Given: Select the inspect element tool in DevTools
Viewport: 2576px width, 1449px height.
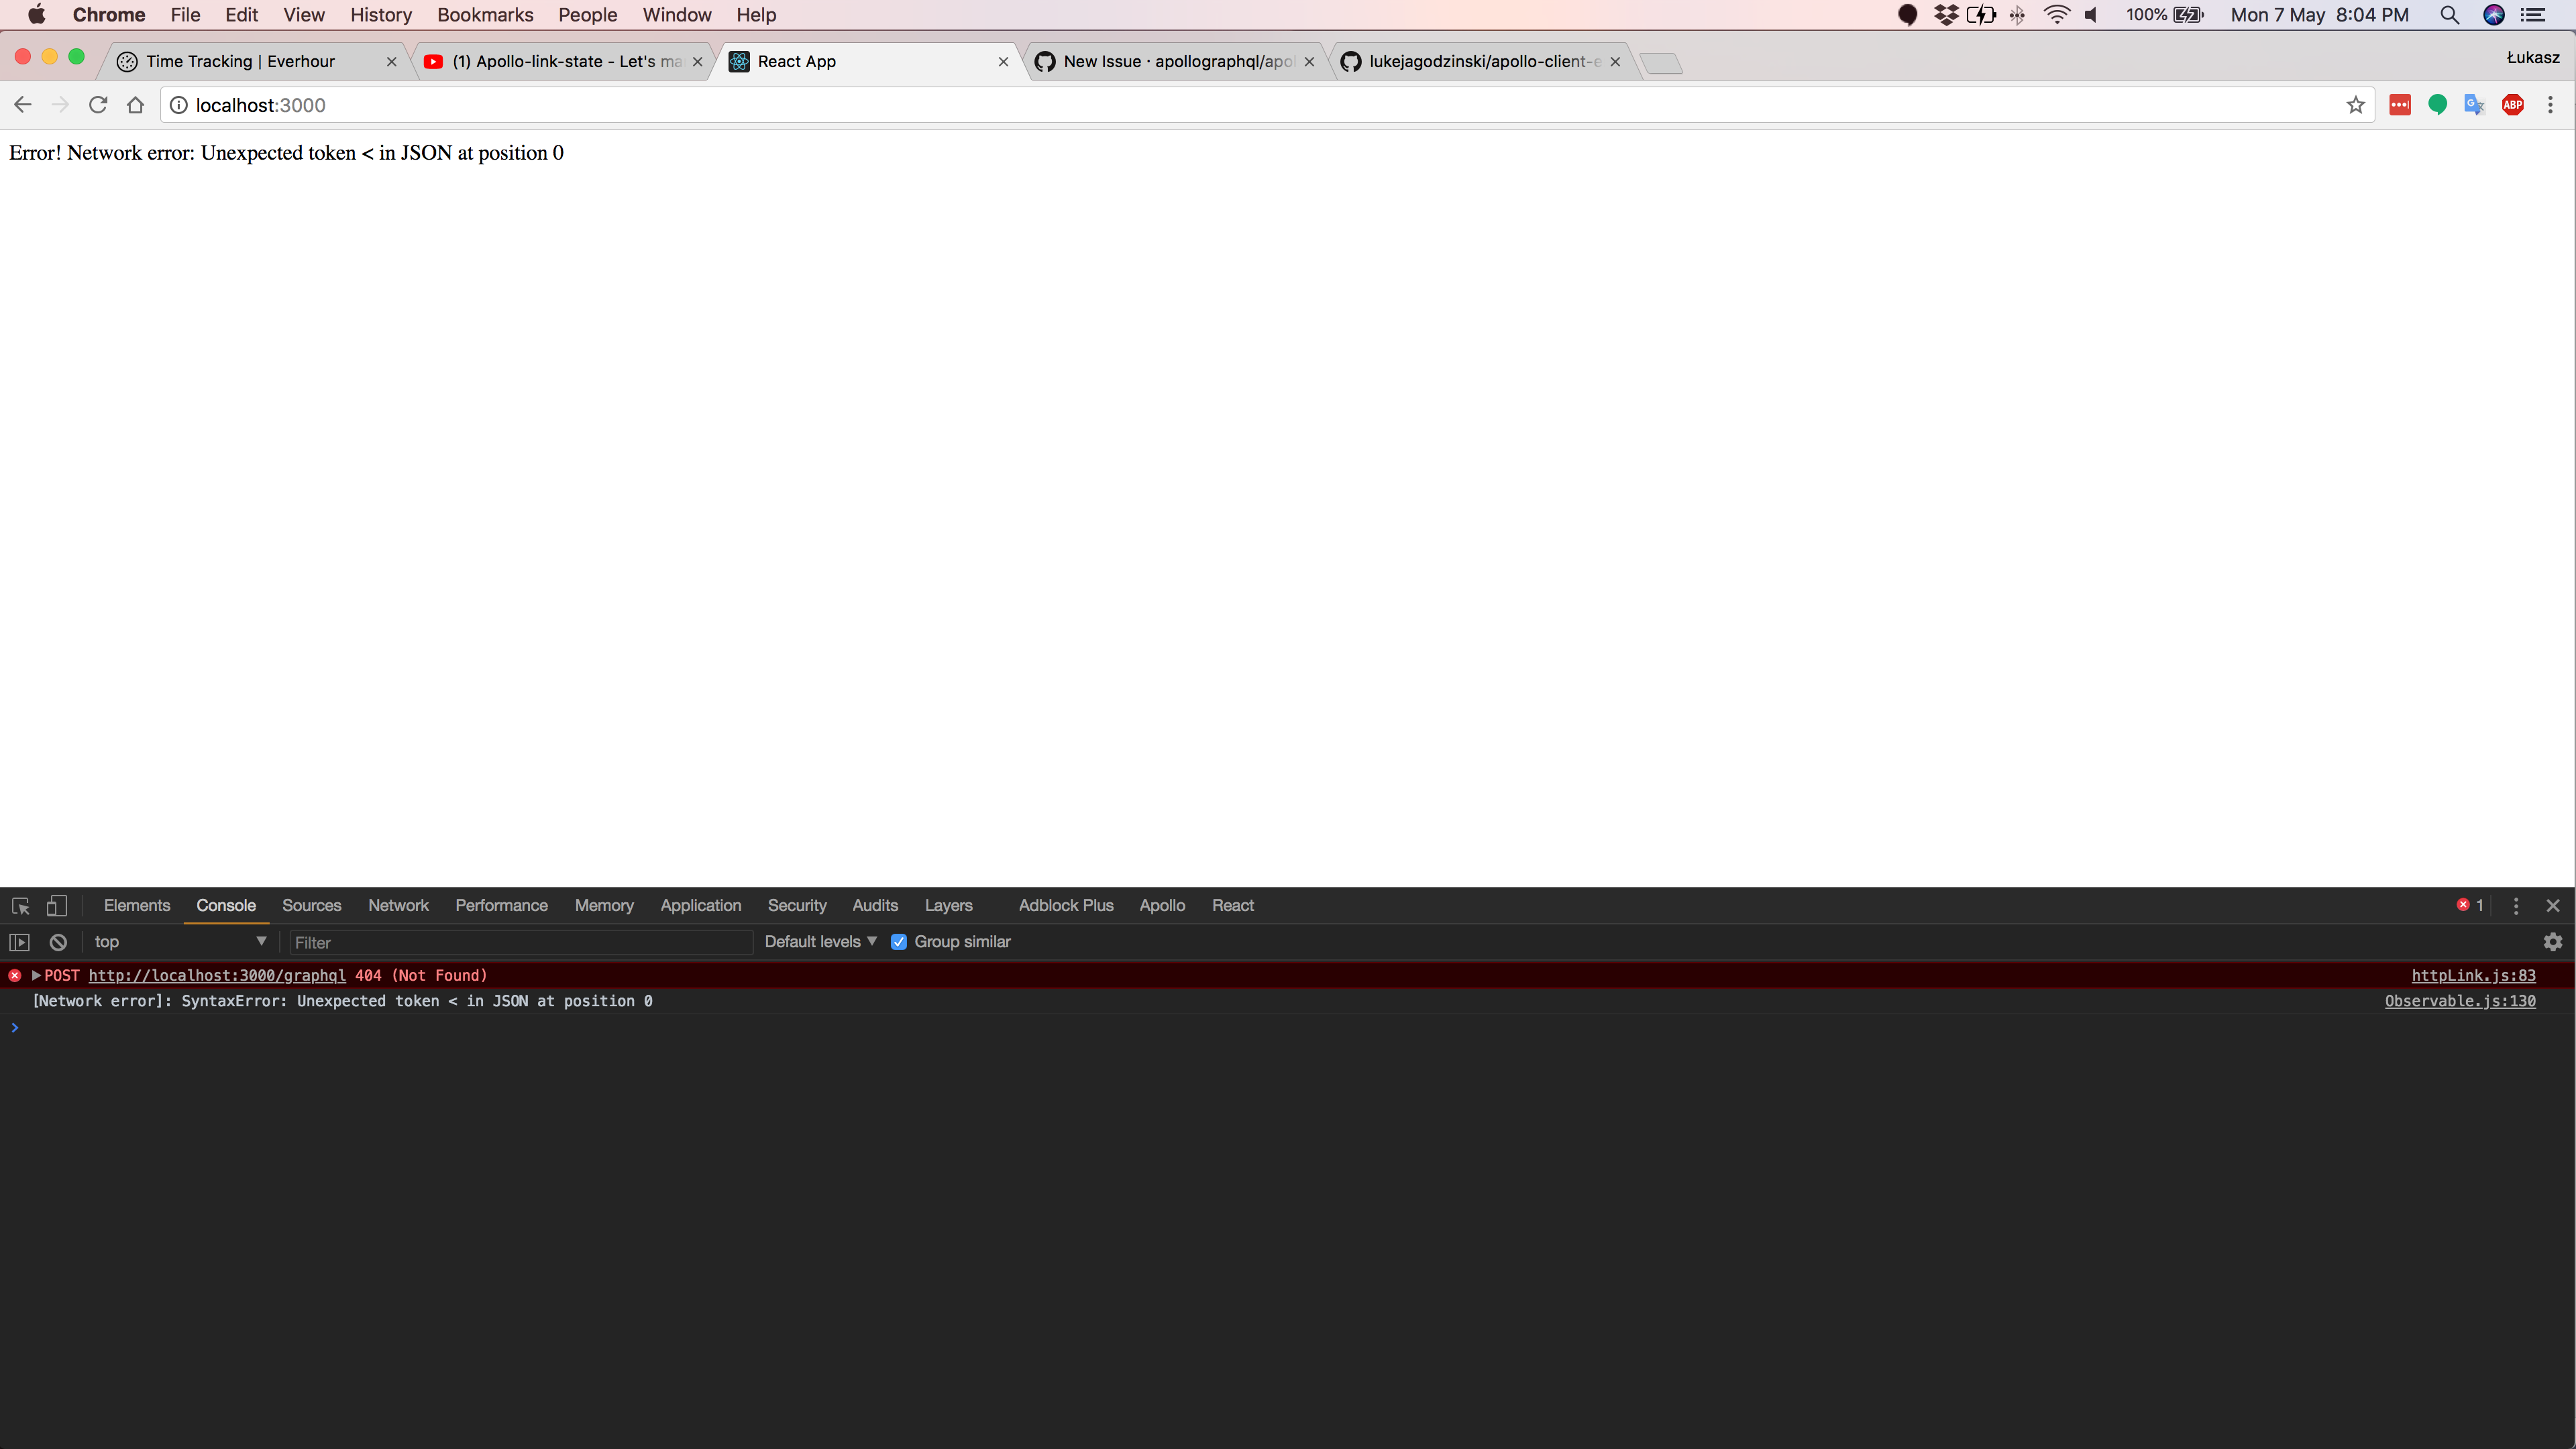Looking at the screenshot, I should (19, 906).
